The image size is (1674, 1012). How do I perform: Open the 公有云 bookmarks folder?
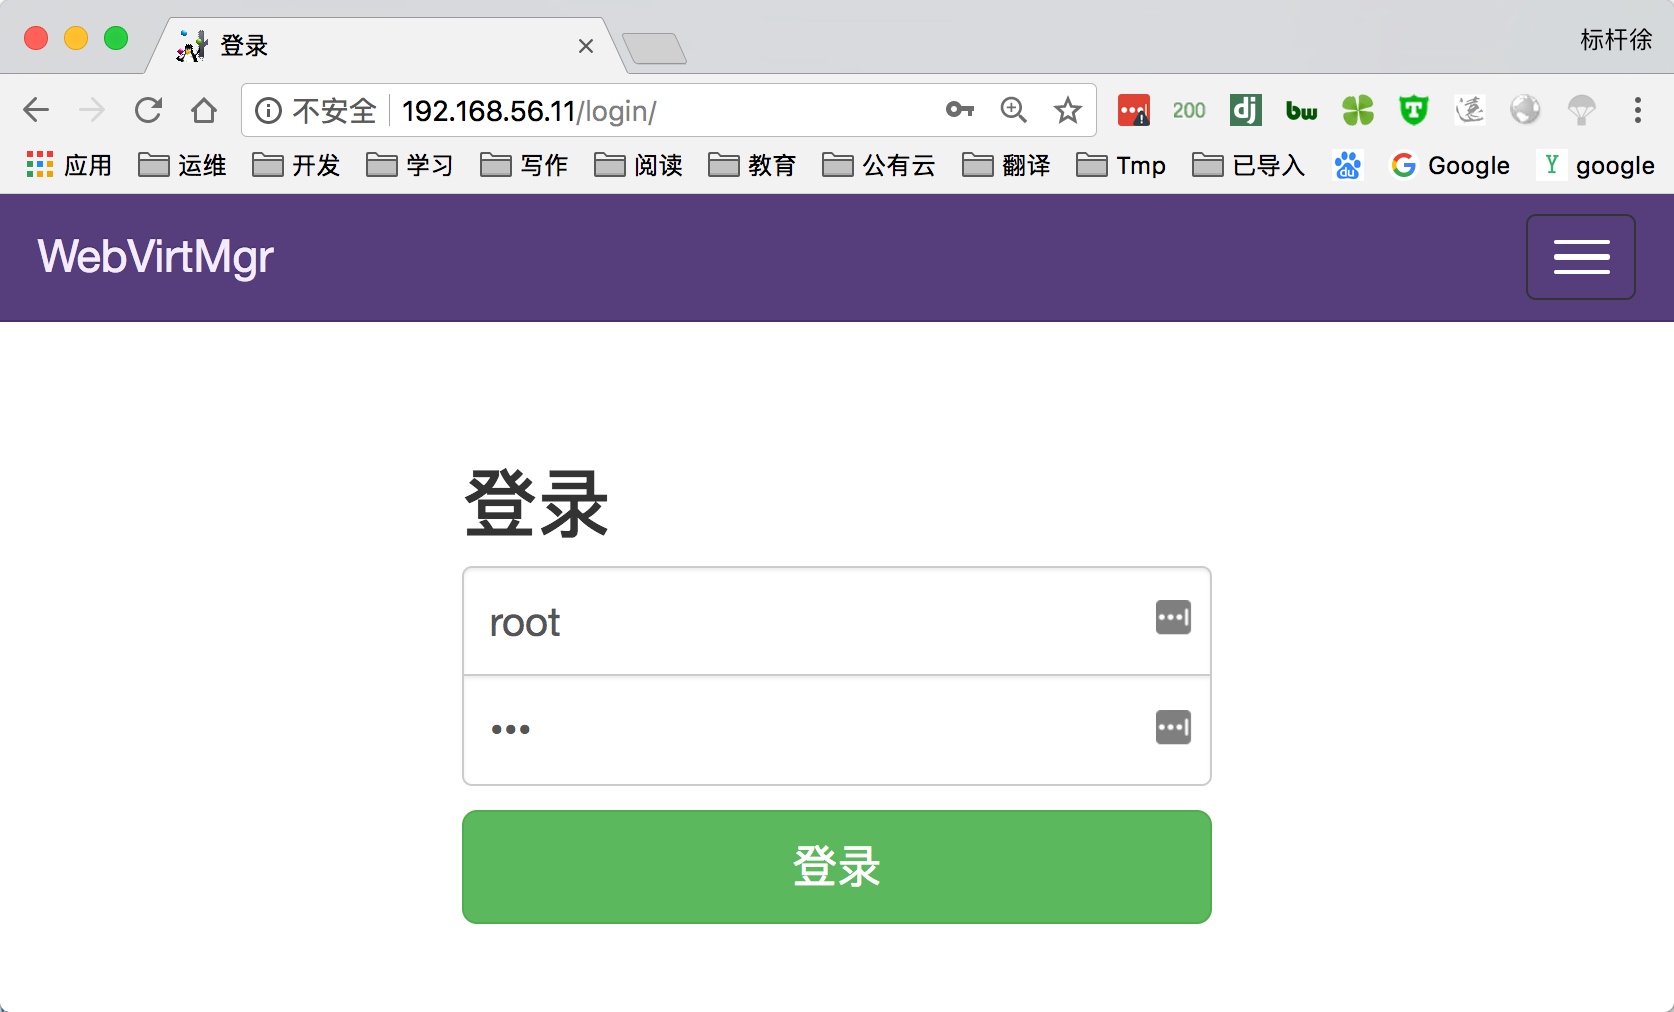(x=879, y=165)
